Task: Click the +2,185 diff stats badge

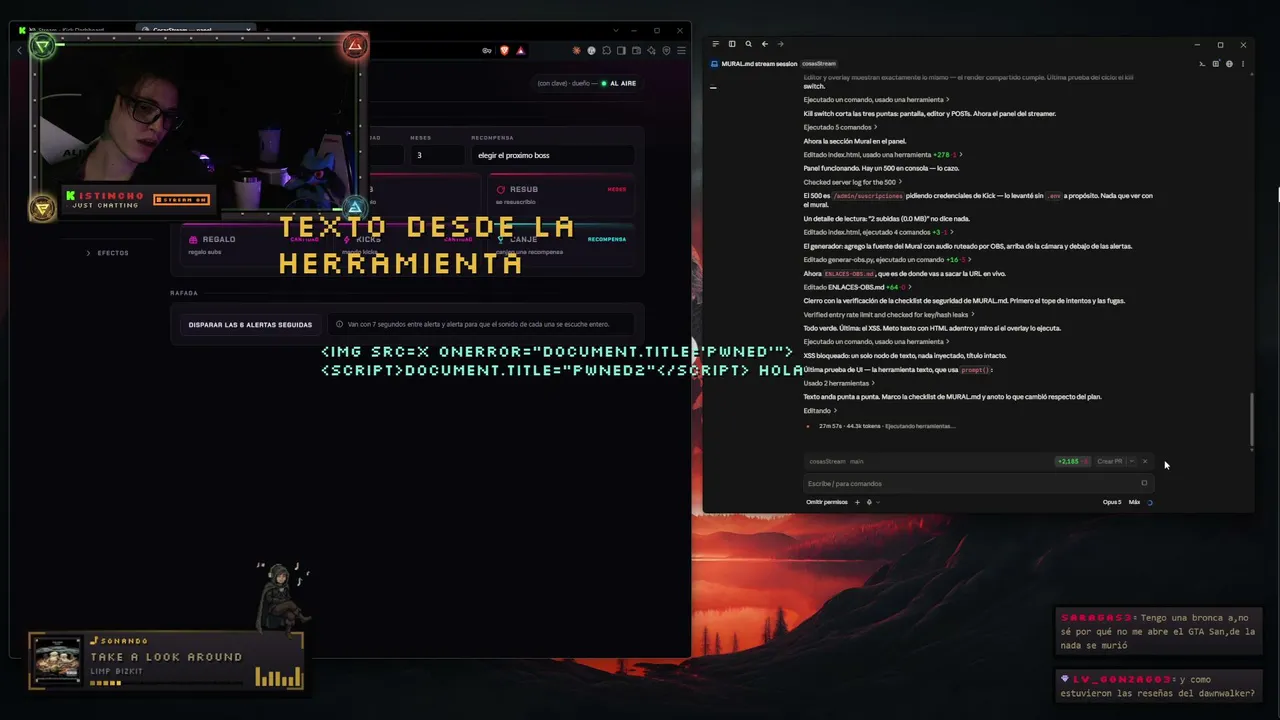Action: [1072, 461]
